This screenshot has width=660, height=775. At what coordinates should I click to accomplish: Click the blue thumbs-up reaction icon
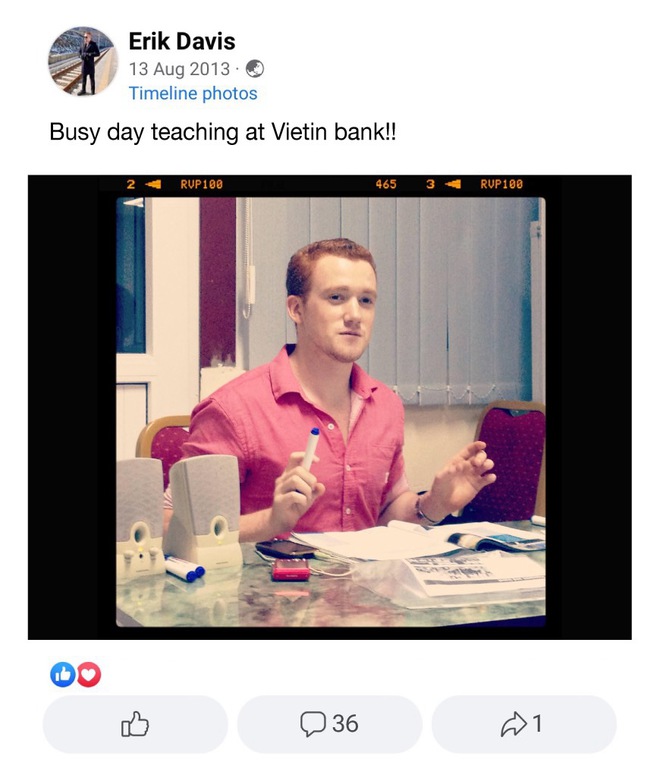point(63,676)
